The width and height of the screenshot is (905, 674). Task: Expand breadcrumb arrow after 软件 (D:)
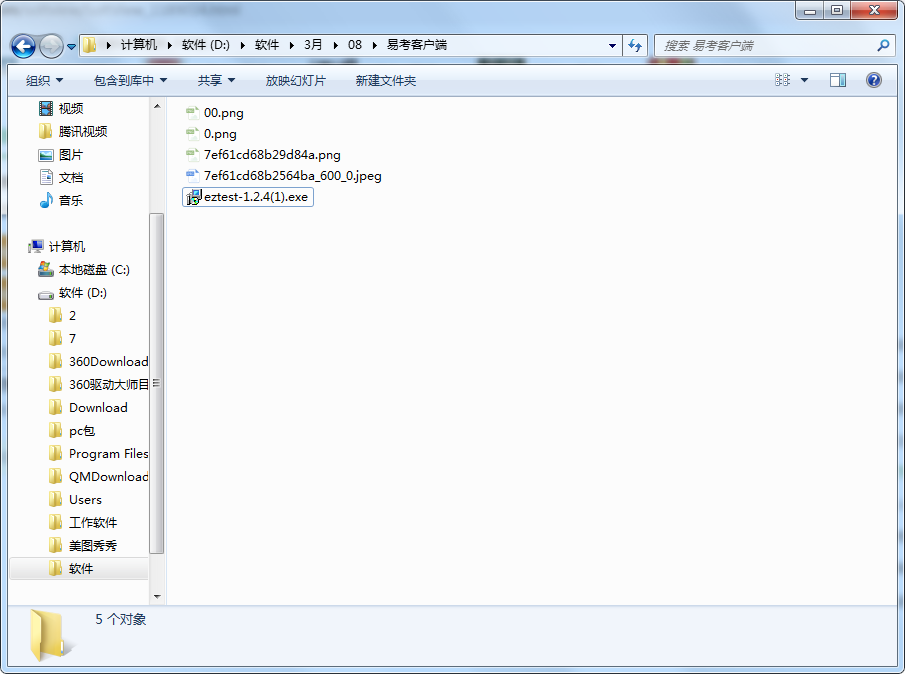[242, 45]
